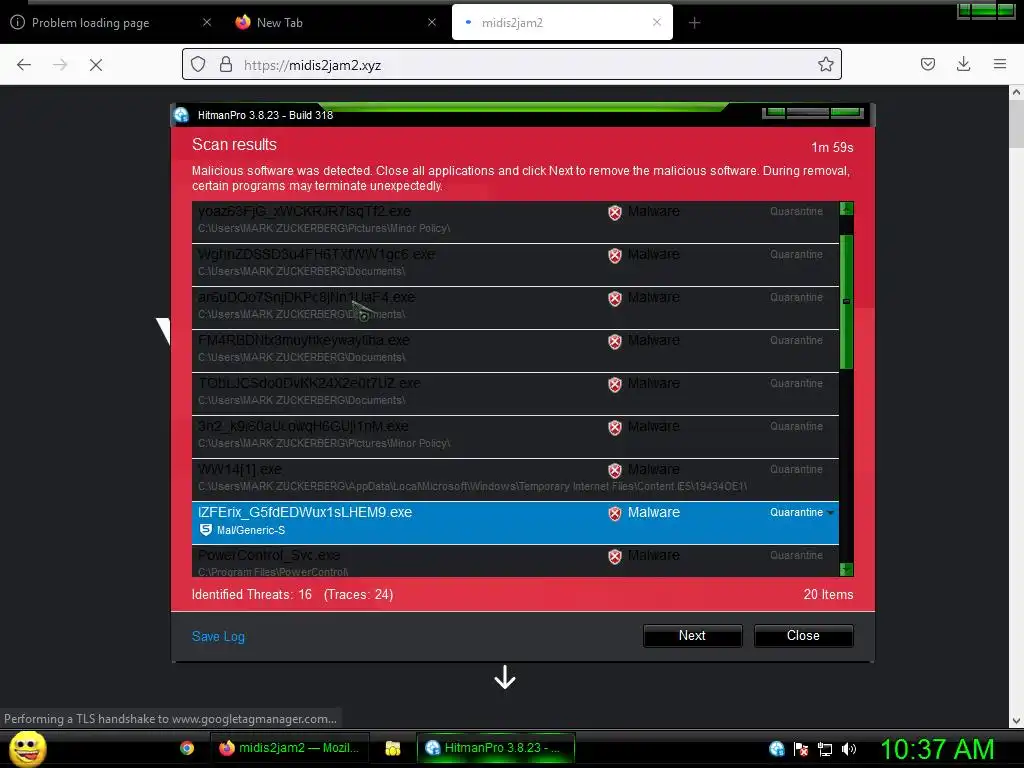Click the site security padlock icon
Screen dimensions: 1024x768
pyautogui.click(x=226, y=65)
